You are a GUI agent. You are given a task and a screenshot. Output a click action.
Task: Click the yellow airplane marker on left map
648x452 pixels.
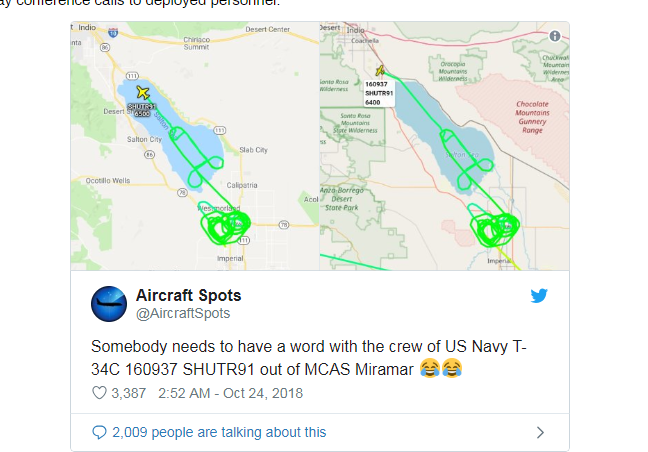pos(142,93)
